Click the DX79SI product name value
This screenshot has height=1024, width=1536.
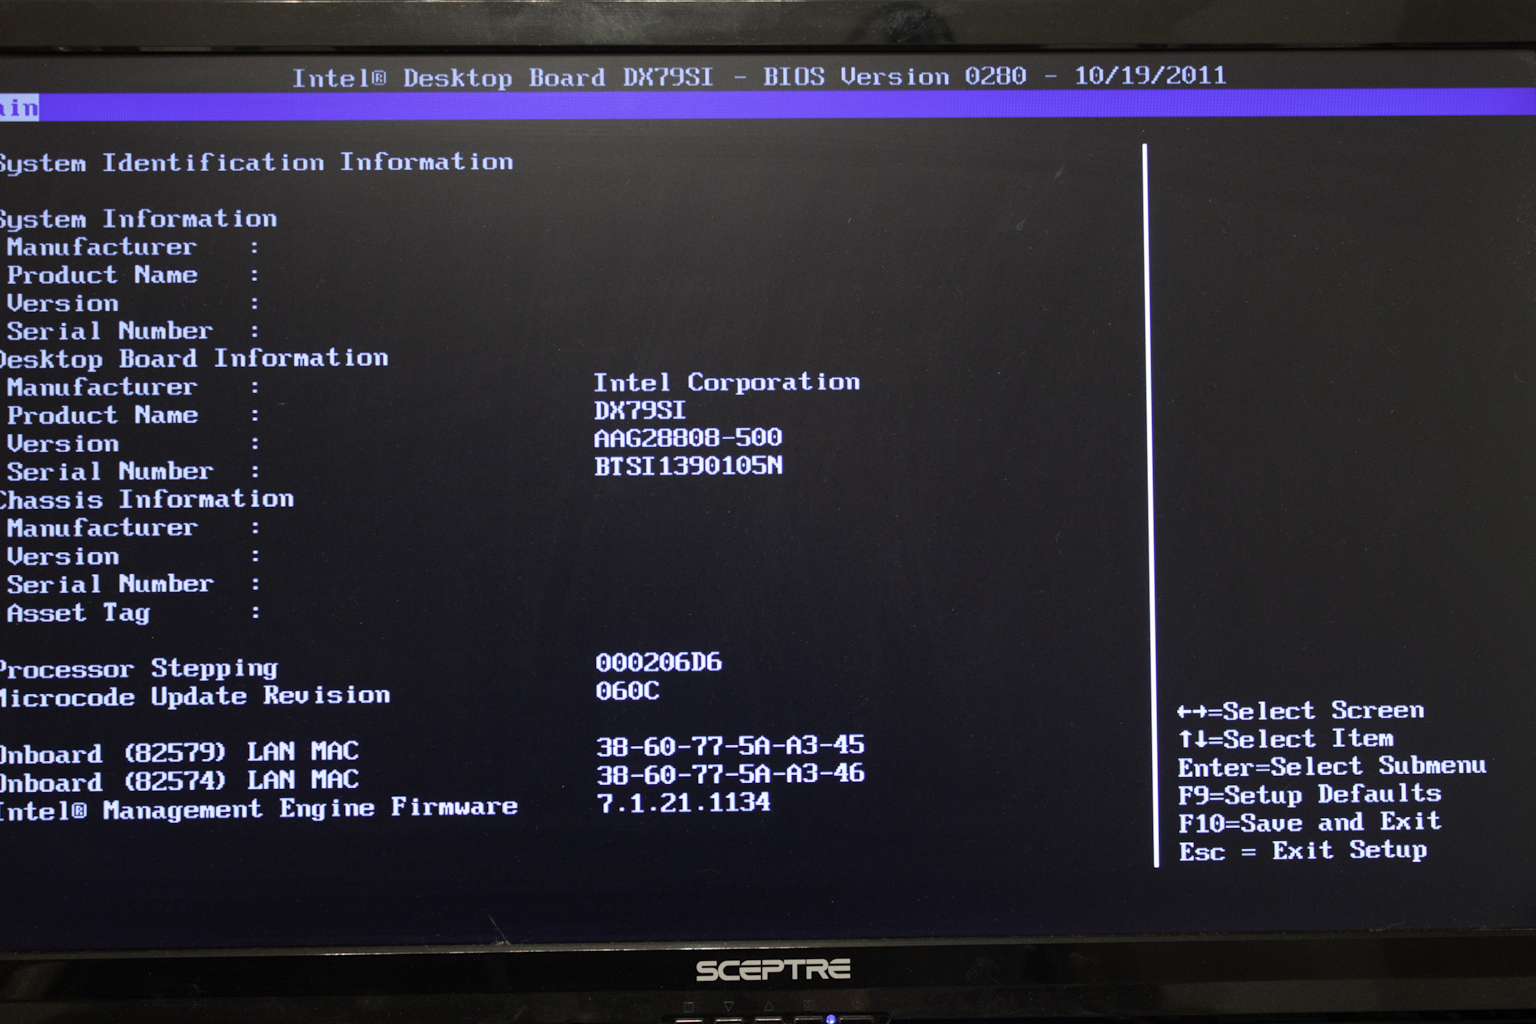click(640, 410)
